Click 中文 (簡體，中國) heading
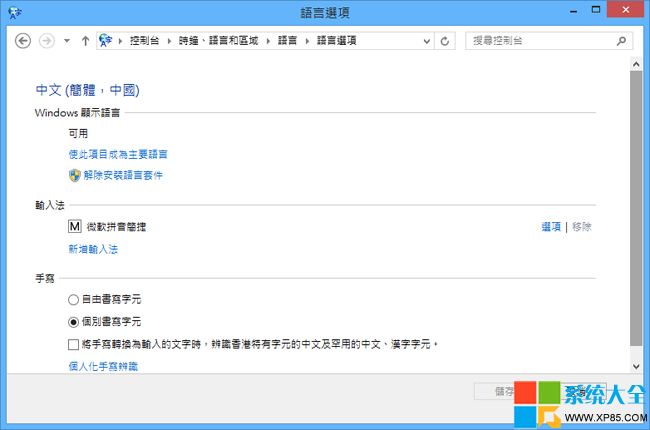Screen dimensions: 650x430 (87, 90)
